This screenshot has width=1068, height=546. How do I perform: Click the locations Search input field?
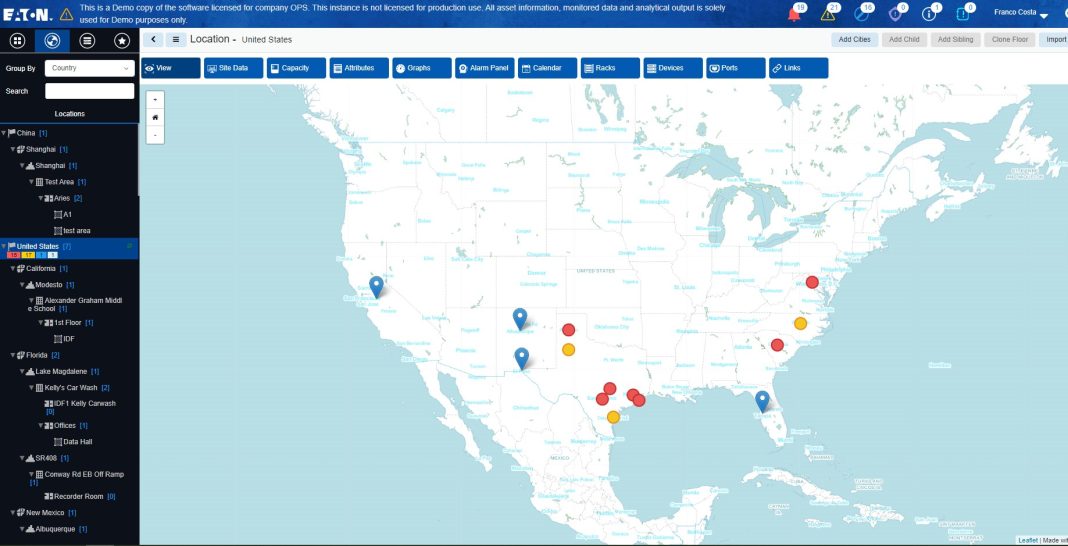click(x=89, y=91)
